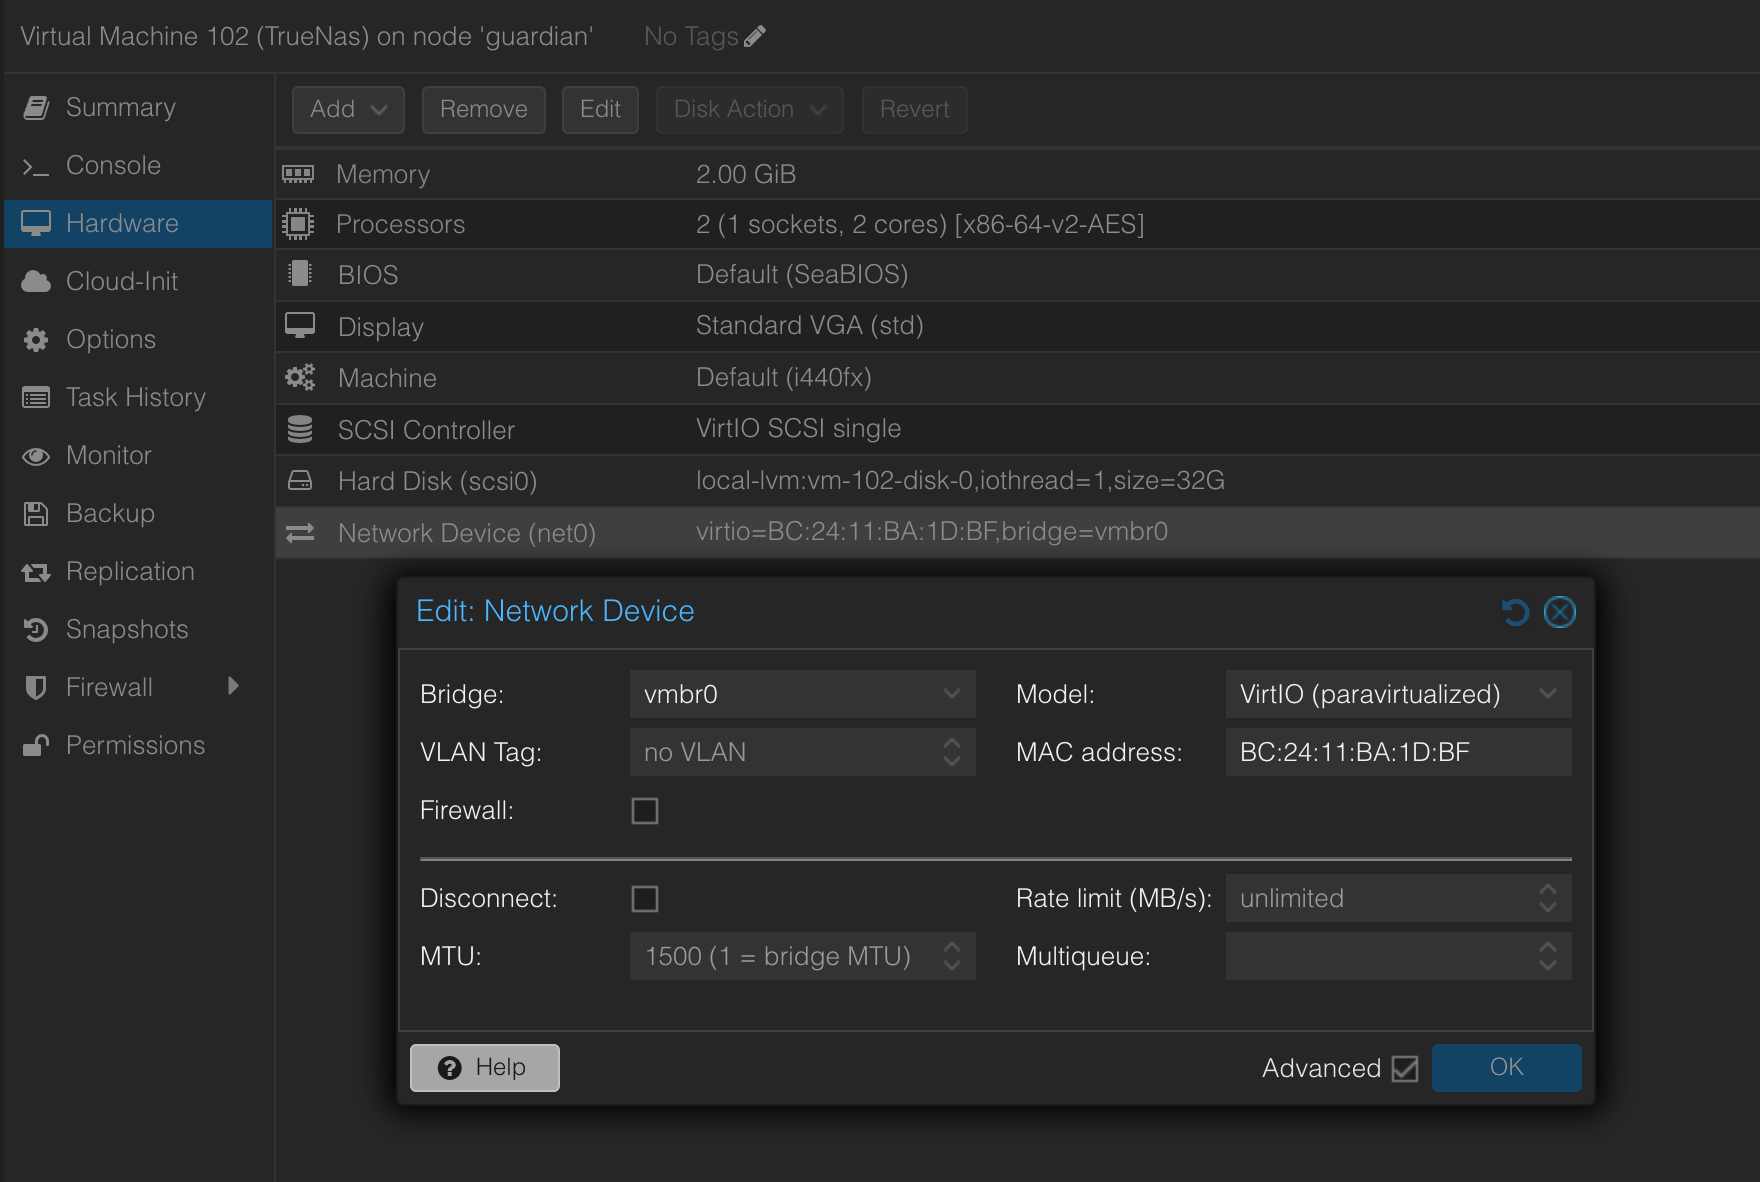Click the Console prompt icon
Image resolution: width=1760 pixels, height=1182 pixels.
coord(36,166)
